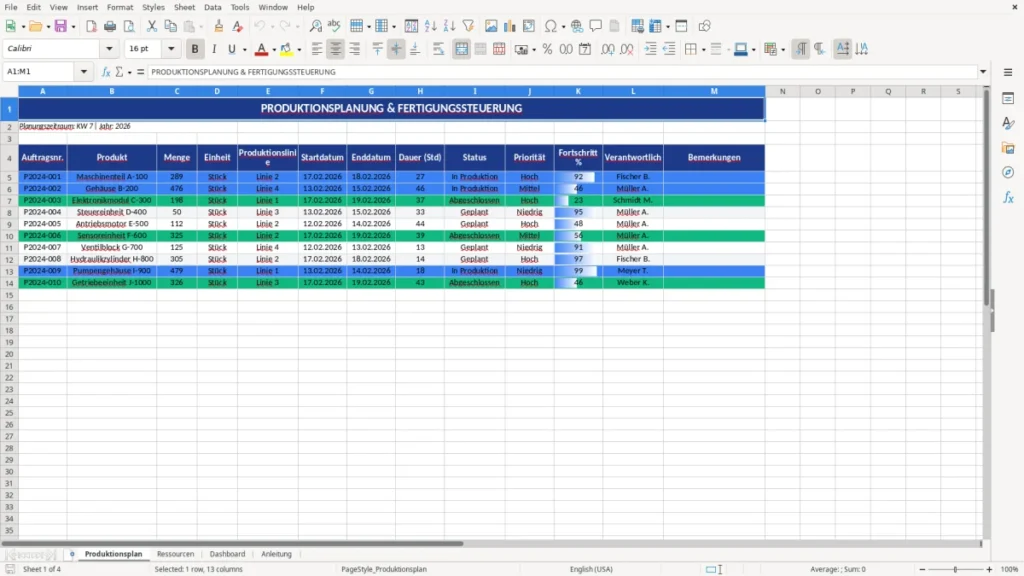This screenshot has width=1024, height=576.
Task: Run the spelling check icon
Action: [334, 26]
